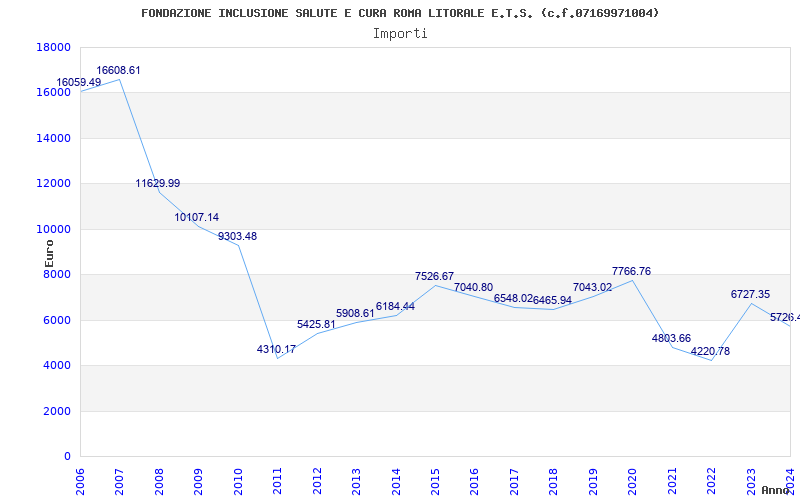
Task: Select data label 16608.61
Action: tap(118, 70)
